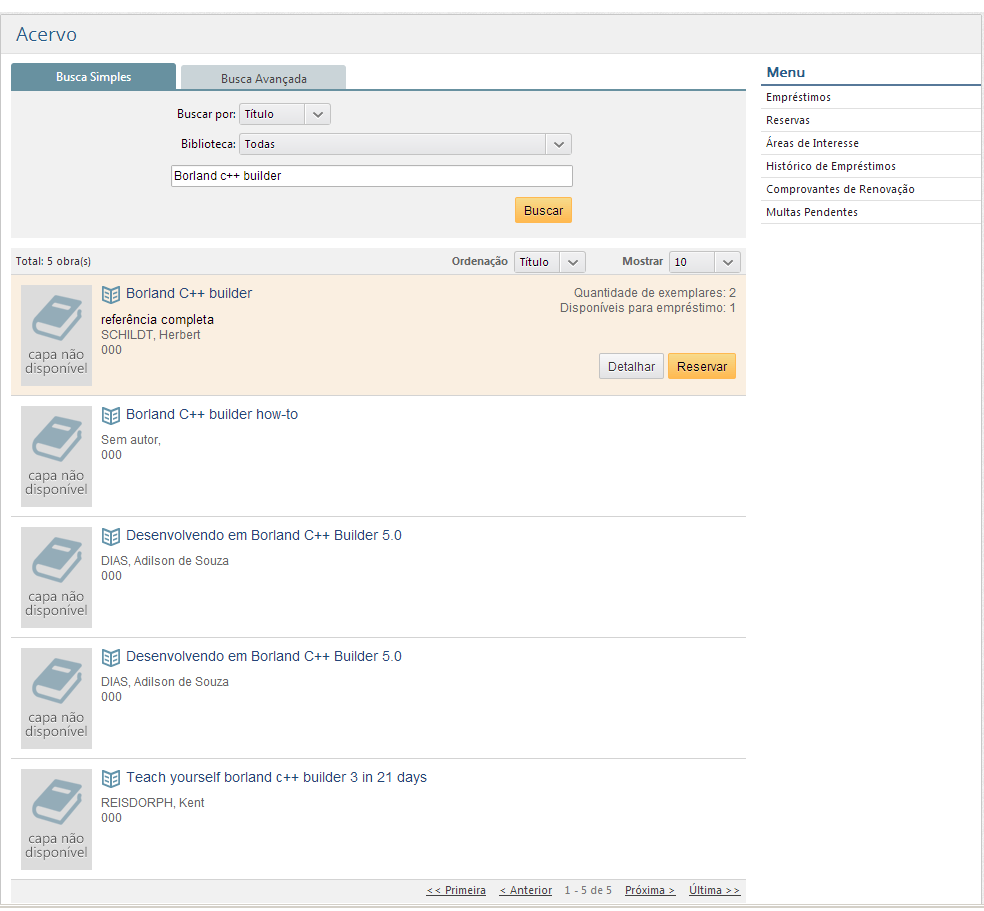Click the Próxima page link
This screenshot has width=984, height=911.
649,890
